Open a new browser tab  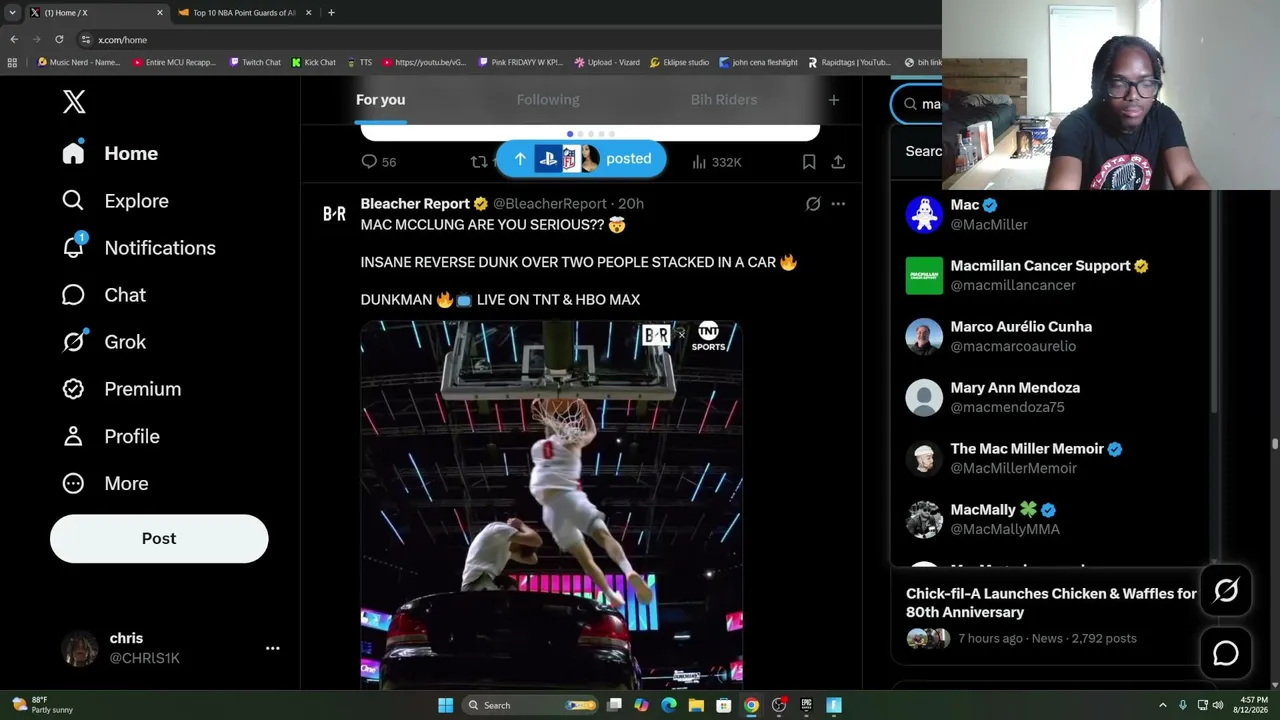coord(331,13)
